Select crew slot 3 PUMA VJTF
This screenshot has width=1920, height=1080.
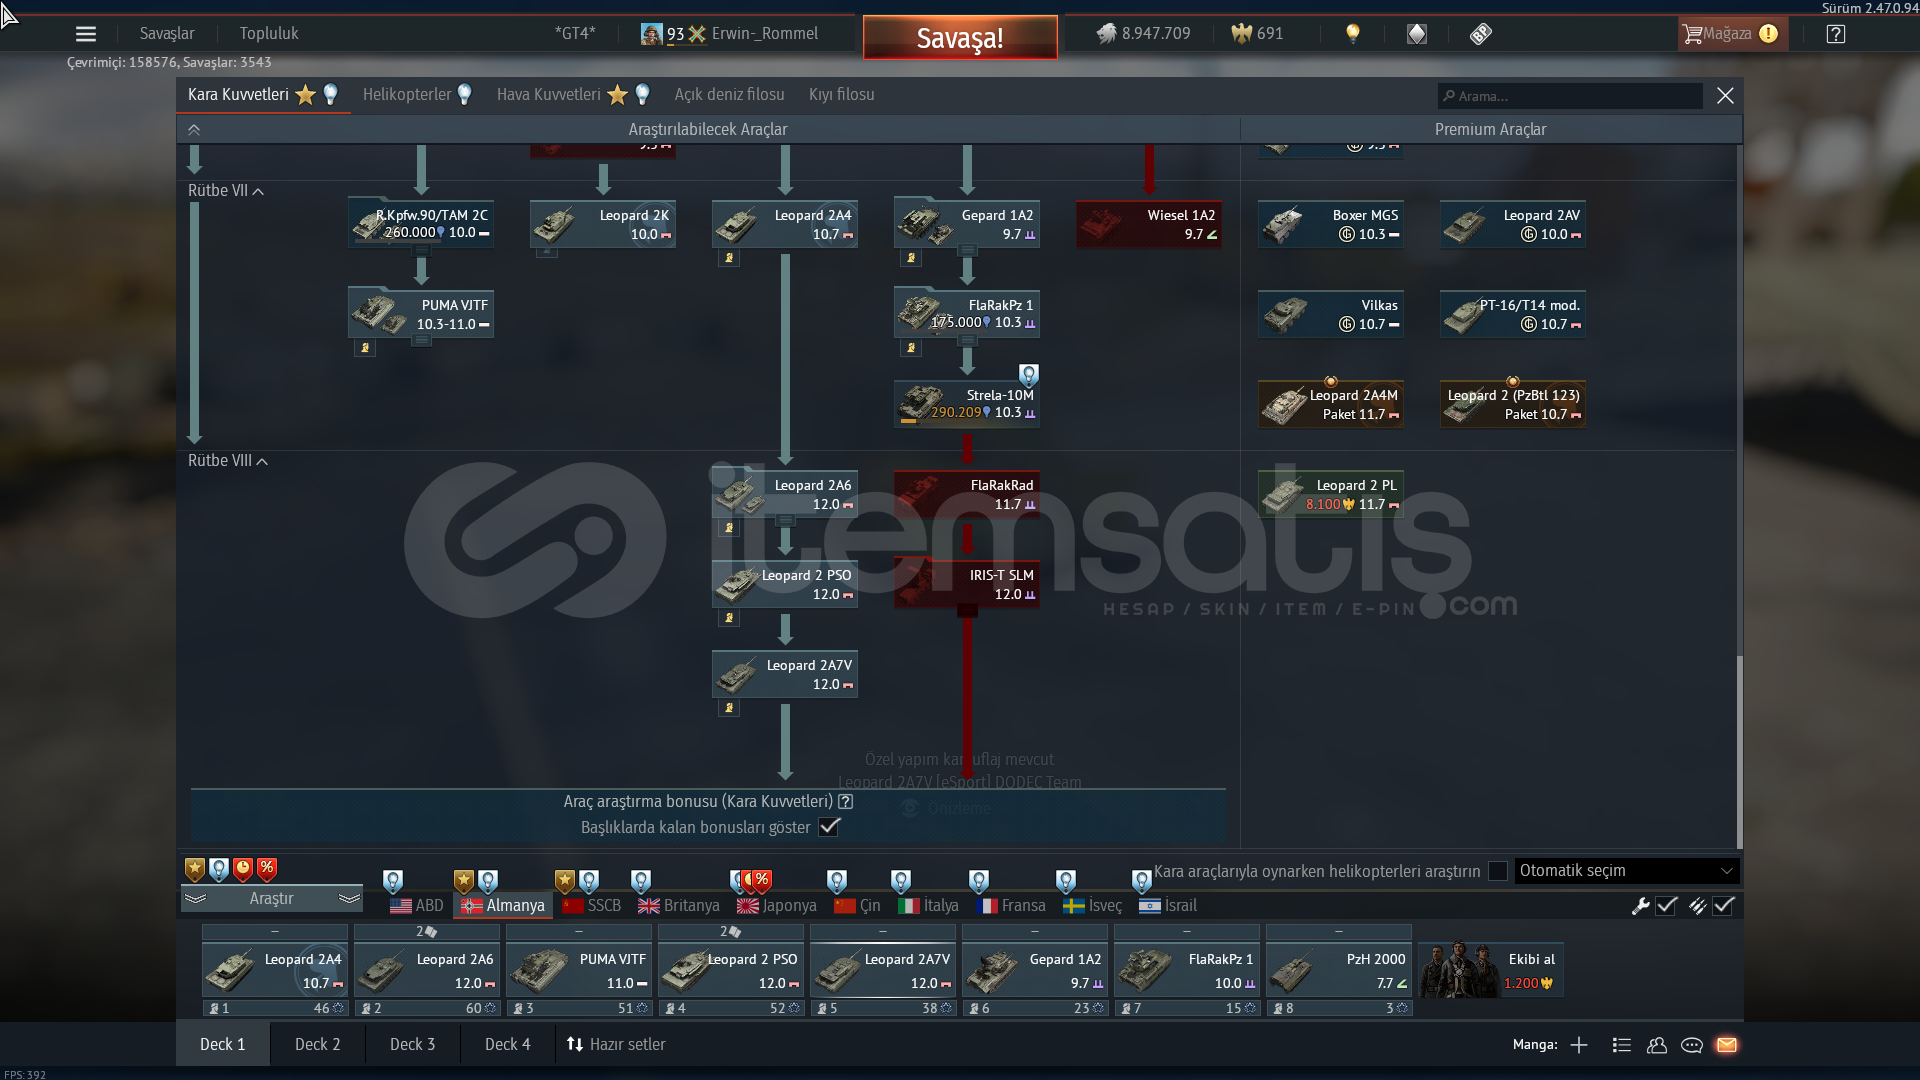tap(579, 970)
